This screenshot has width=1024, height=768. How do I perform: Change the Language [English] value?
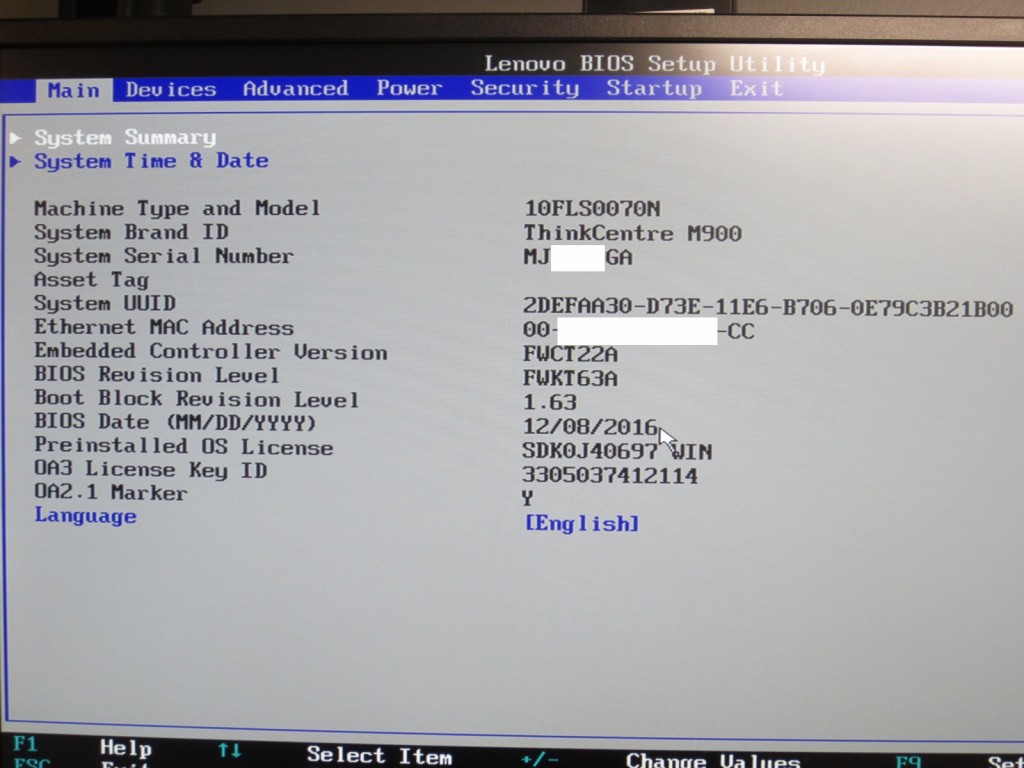[x=581, y=523]
